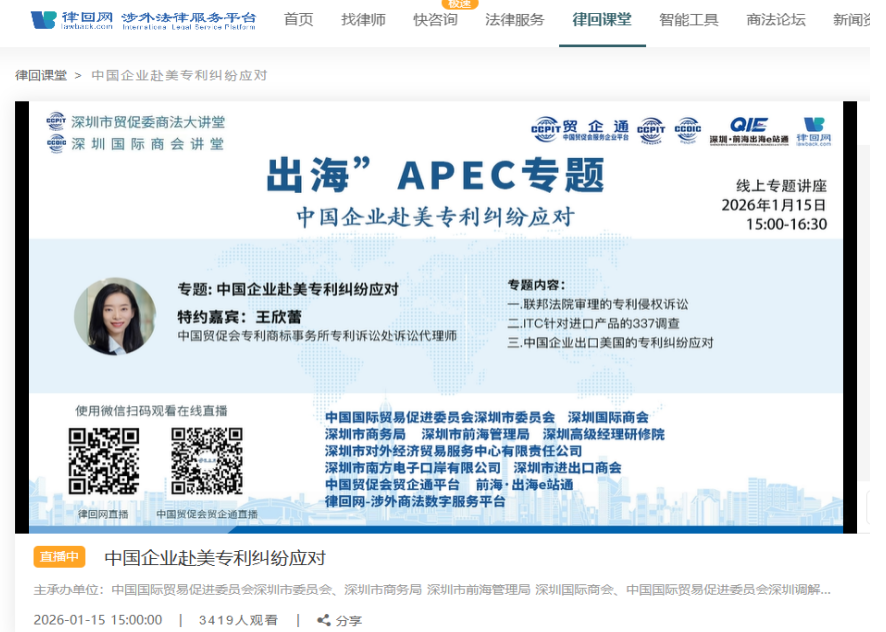Image resolution: width=886 pixels, height=632 pixels.
Task: Go to 找律师 menu item
Action: (363, 20)
